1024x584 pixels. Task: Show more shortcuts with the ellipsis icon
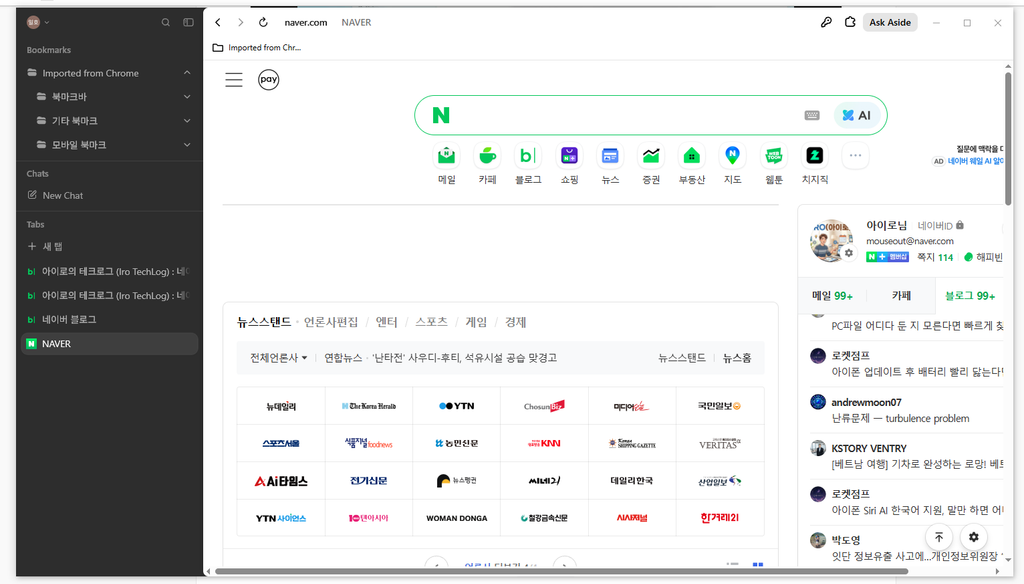tap(856, 155)
